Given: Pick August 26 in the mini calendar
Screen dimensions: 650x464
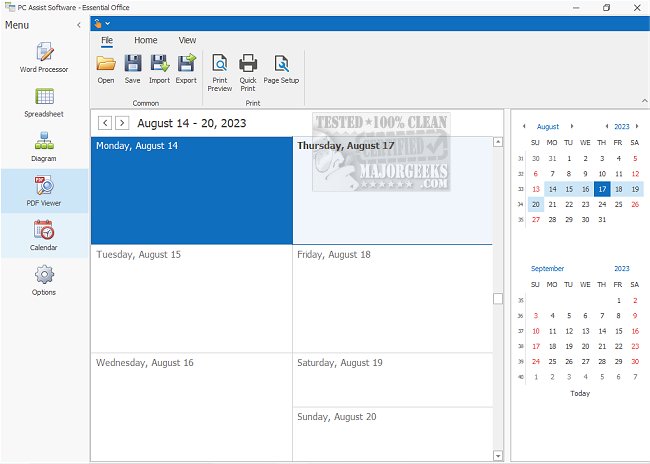Looking at the screenshot, I should pos(635,204).
